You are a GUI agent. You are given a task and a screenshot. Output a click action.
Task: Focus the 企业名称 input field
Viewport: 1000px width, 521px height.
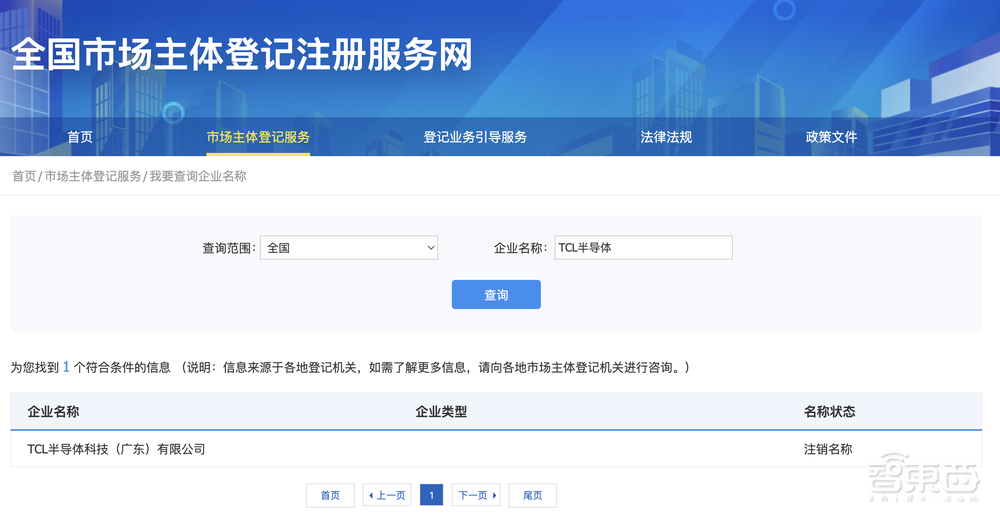[x=643, y=247]
